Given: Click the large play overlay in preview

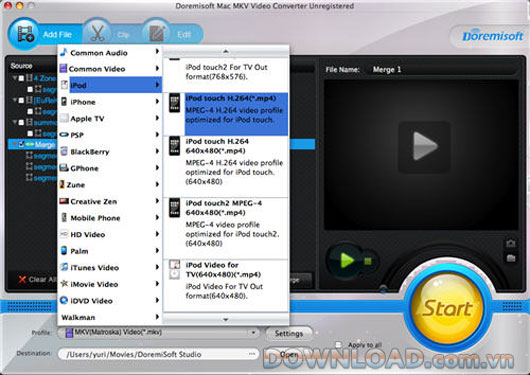Looking at the screenshot, I should pos(424,147).
